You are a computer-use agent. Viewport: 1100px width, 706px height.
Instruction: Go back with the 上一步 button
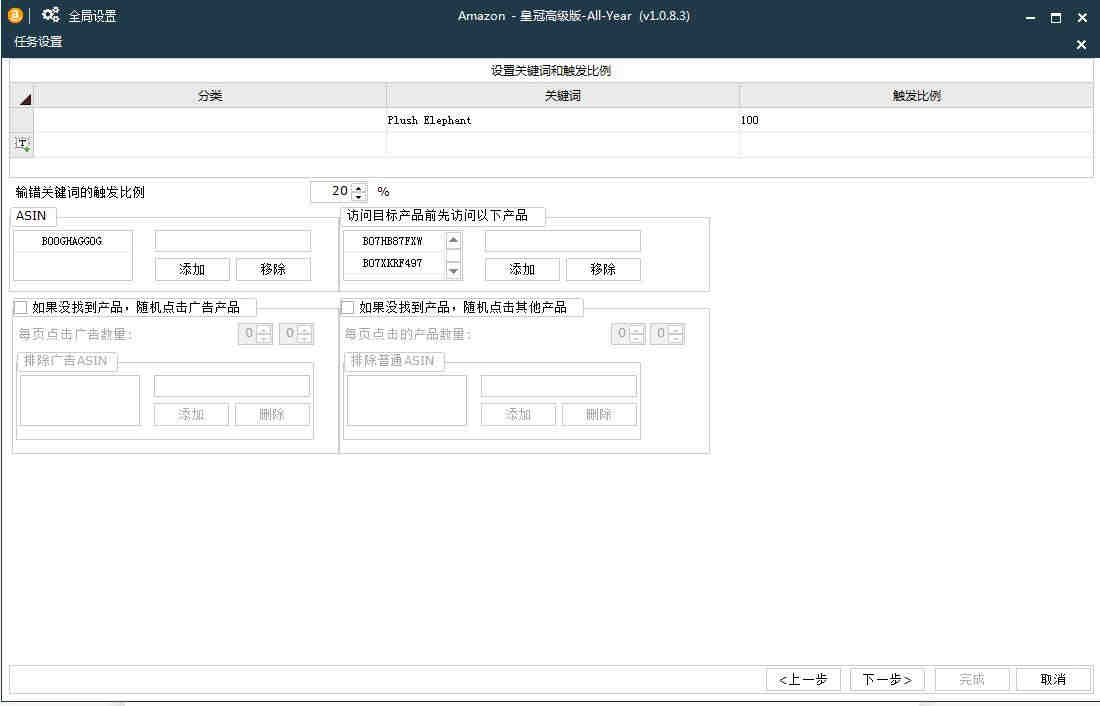click(x=803, y=679)
